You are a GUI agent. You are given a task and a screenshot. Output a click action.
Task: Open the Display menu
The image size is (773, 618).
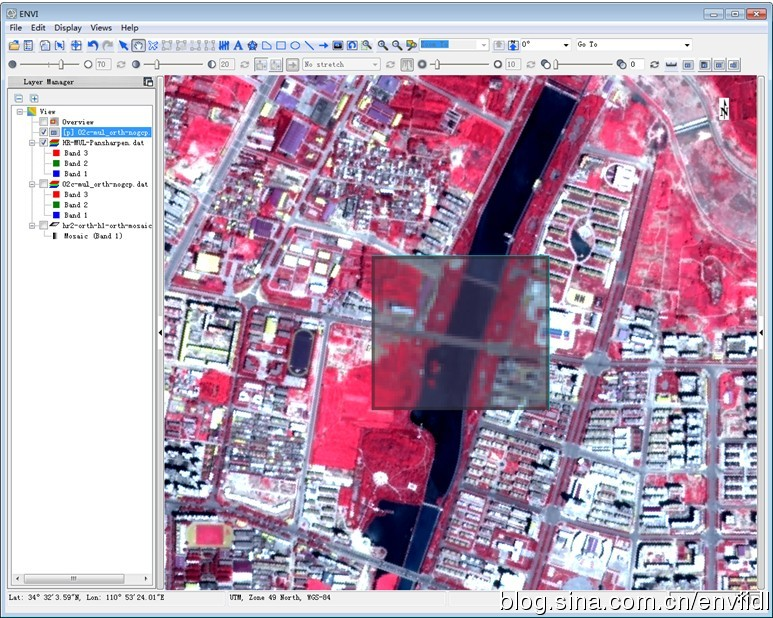click(68, 28)
